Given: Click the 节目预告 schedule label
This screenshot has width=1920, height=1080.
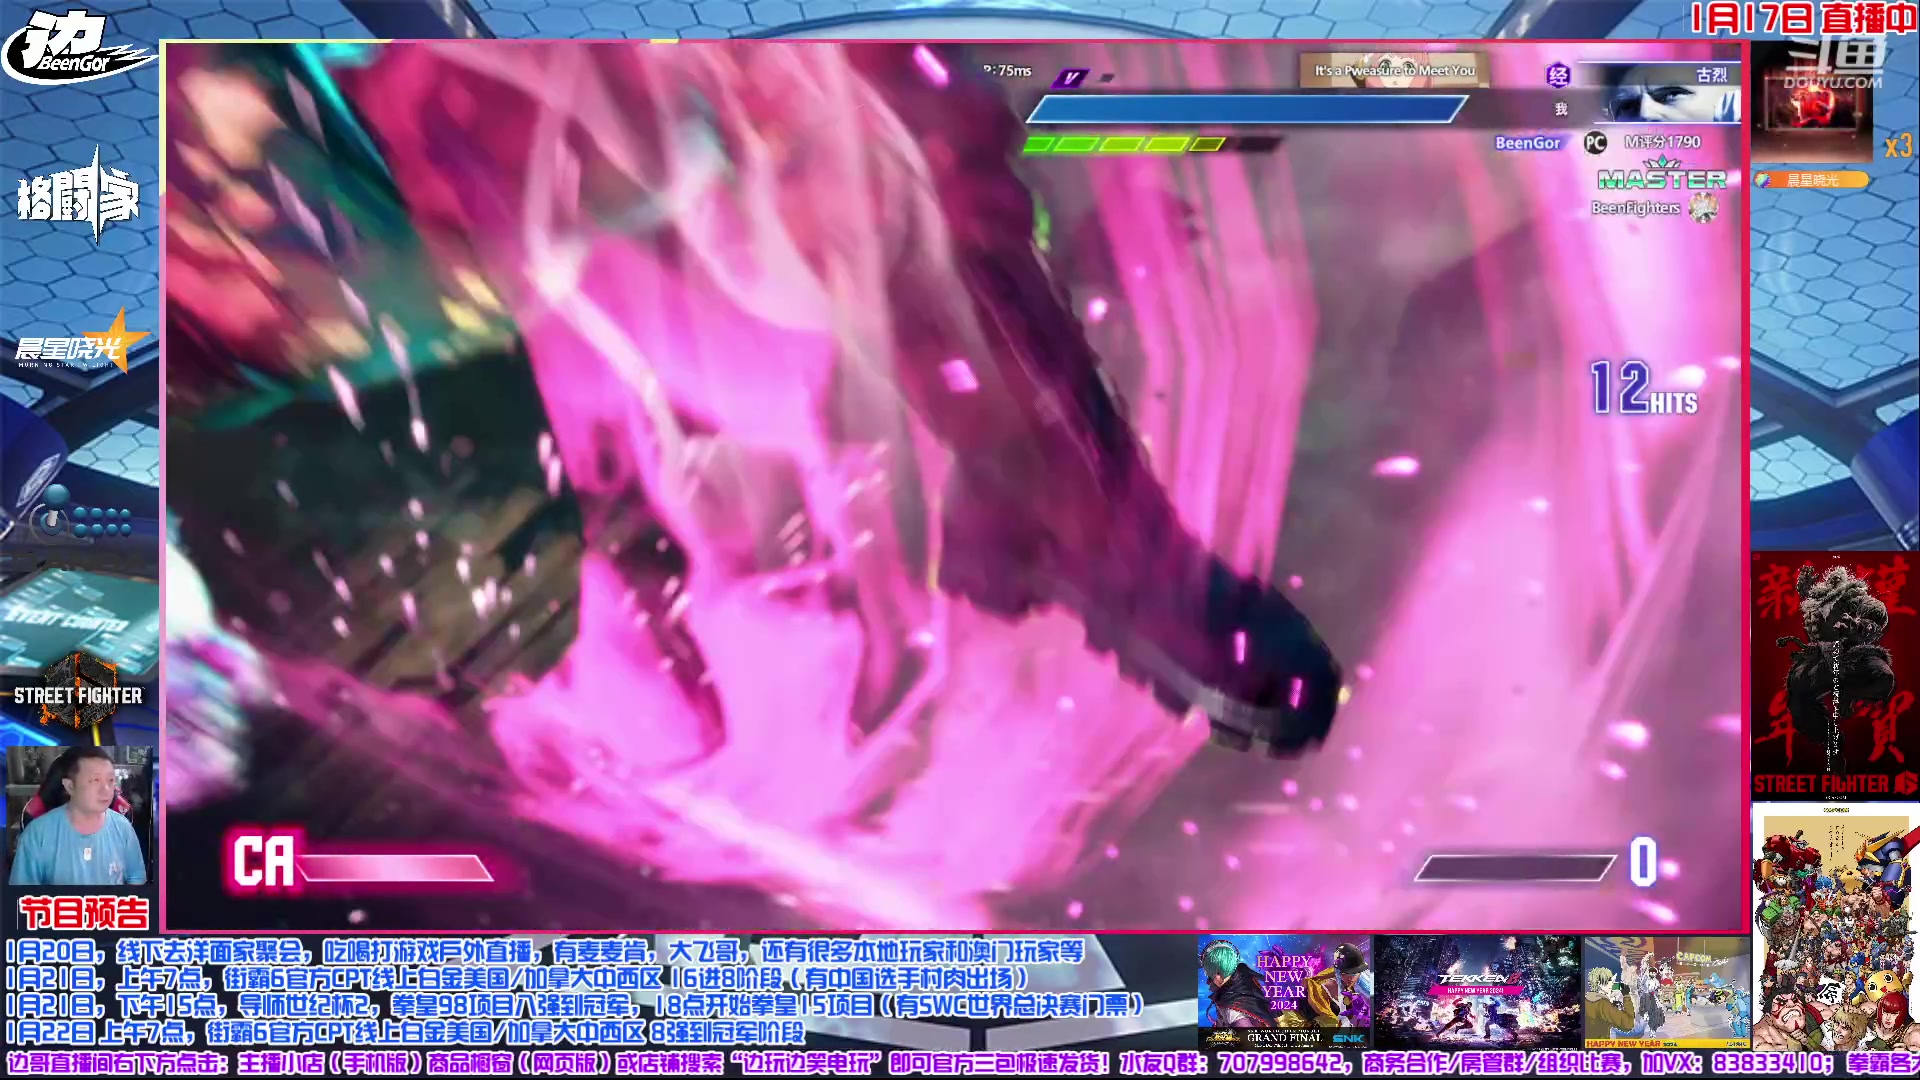Looking at the screenshot, I should (84, 912).
